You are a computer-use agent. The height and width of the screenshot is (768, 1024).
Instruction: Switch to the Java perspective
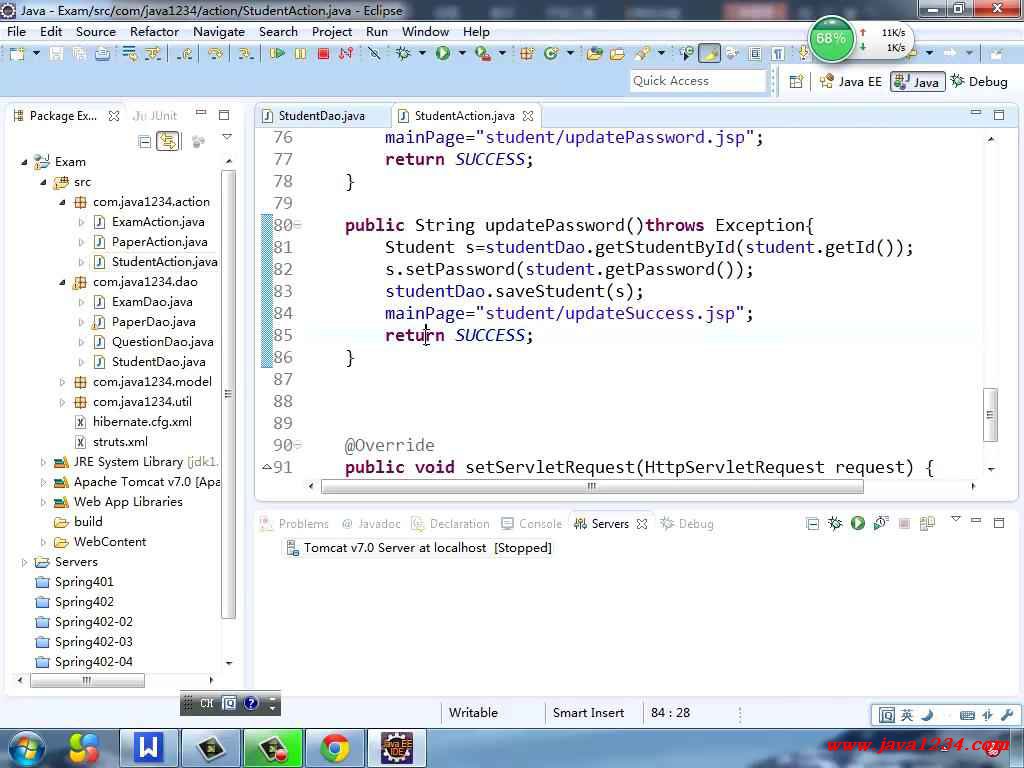point(918,82)
